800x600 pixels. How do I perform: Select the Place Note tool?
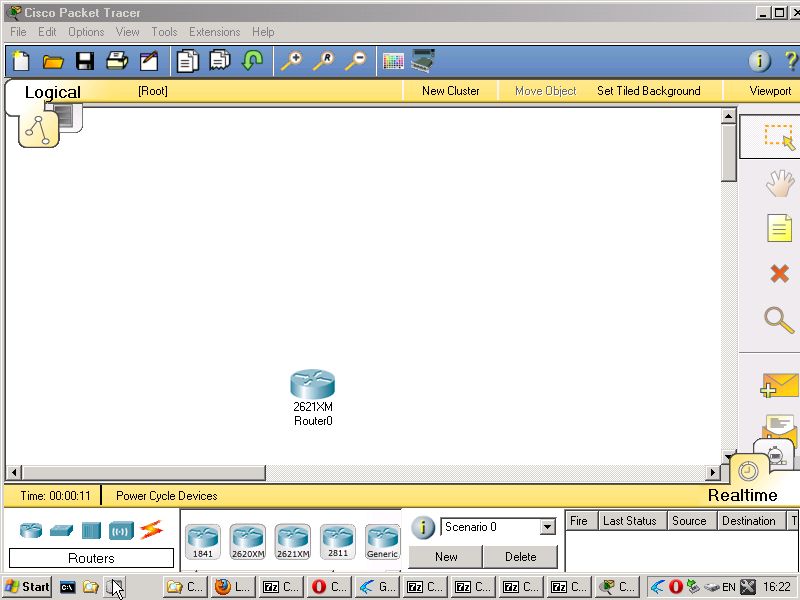coord(780,228)
